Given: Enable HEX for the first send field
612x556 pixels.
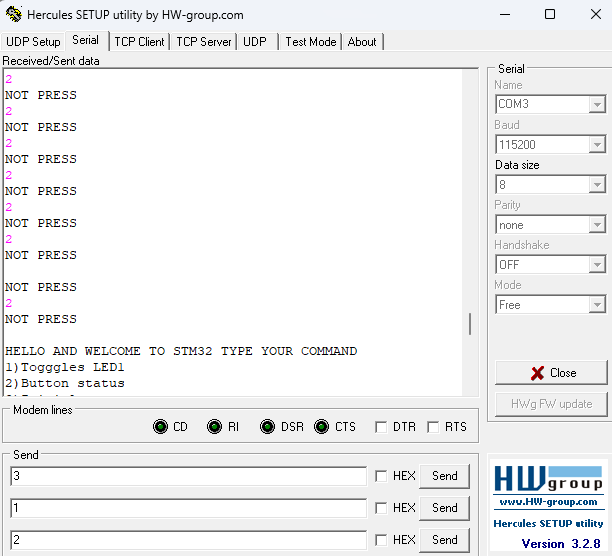Looking at the screenshot, I should tap(381, 476).
